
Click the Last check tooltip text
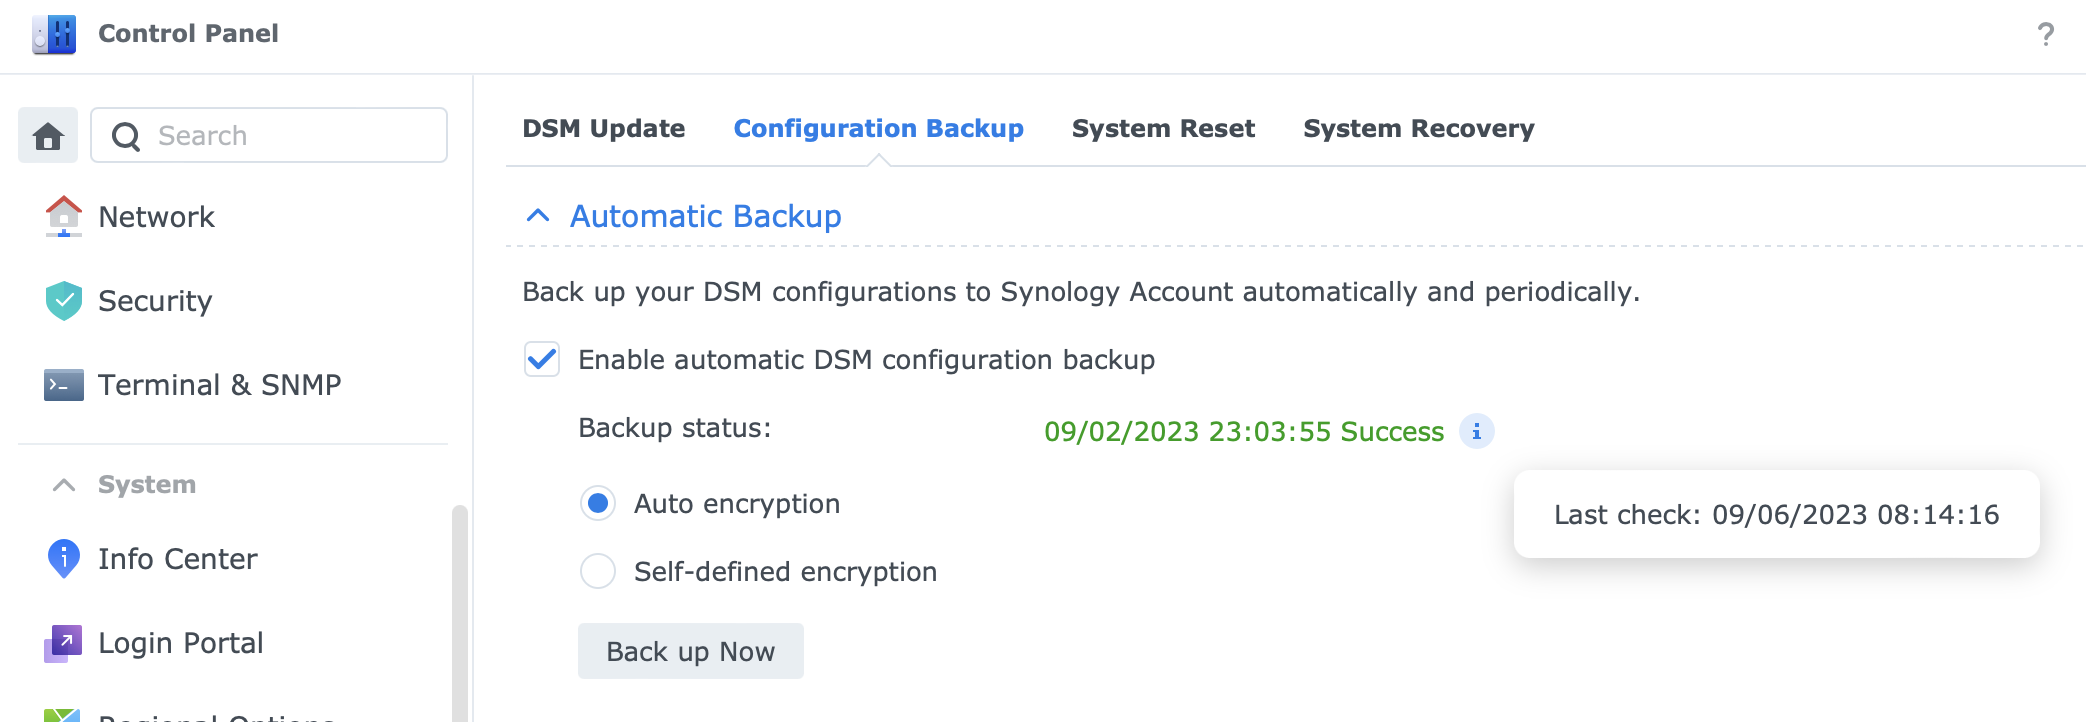1777,515
